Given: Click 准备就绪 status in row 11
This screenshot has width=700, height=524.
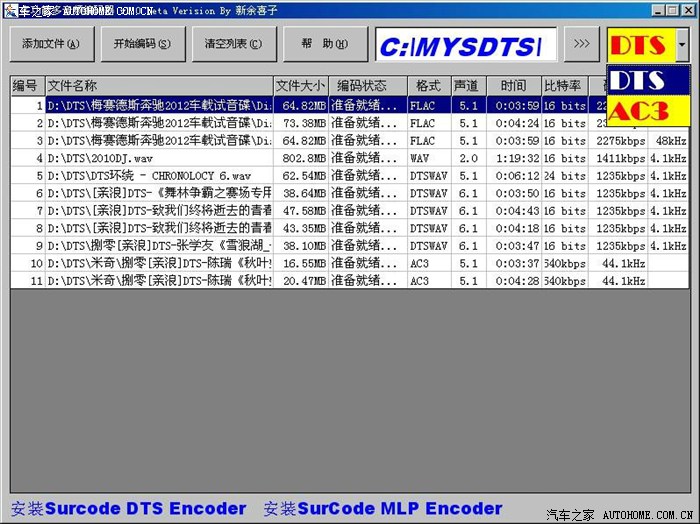Looking at the screenshot, I should pos(368,280).
